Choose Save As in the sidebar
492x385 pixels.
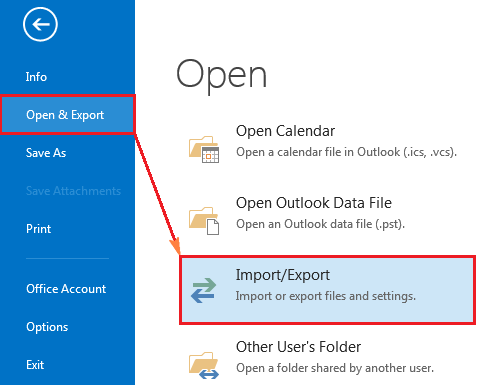pyautogui.click(x=46, y=153)
